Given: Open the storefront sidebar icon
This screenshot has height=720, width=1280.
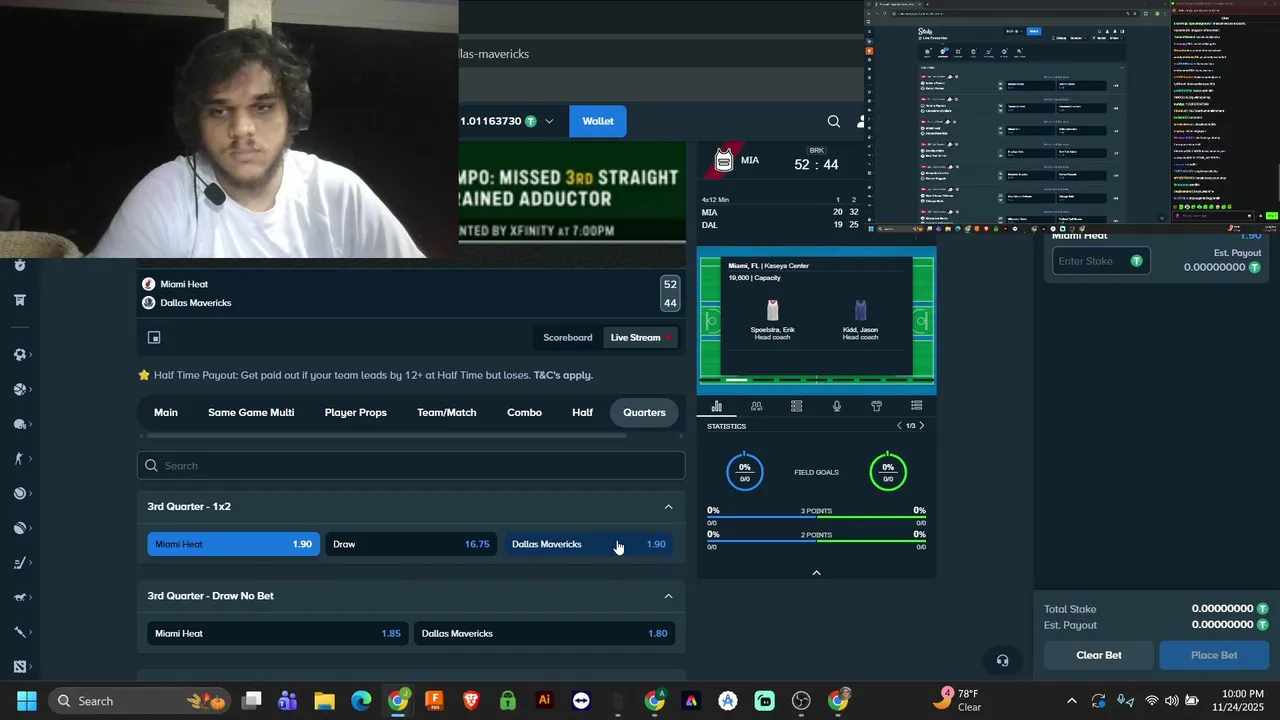Looking at the screenshot, I should pos(20,300).
